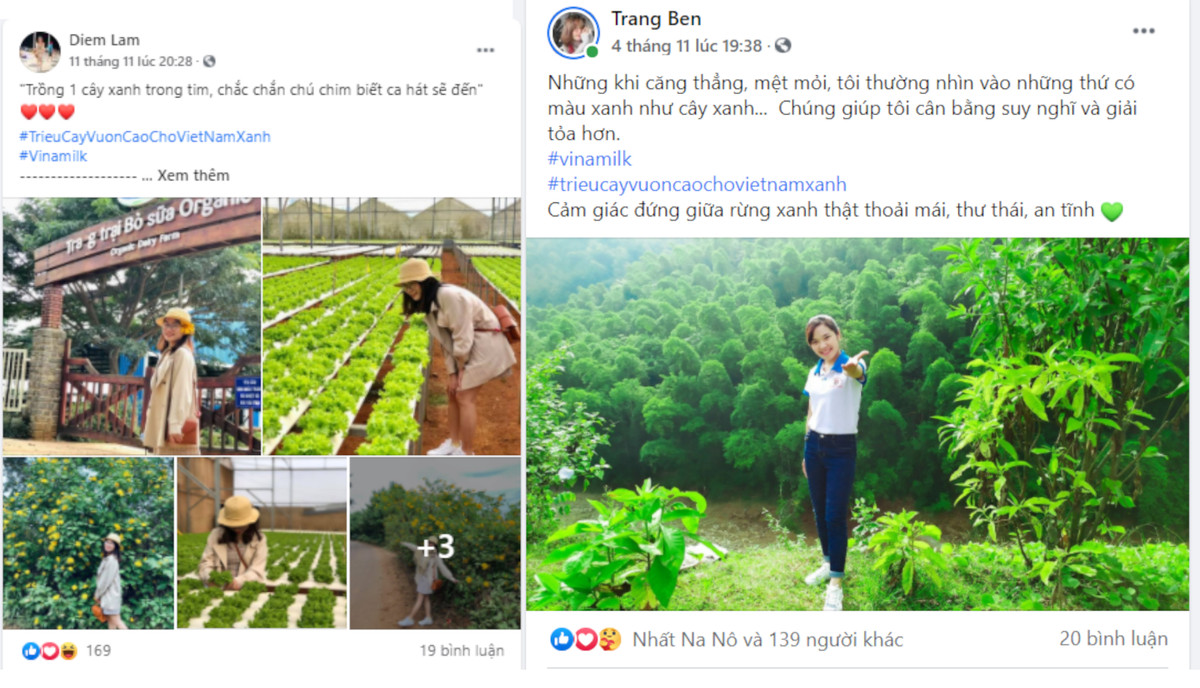Open the three-dot menu on Diem Lam's post
Viewport: 1200px width, 688px height.
(487, 49)
